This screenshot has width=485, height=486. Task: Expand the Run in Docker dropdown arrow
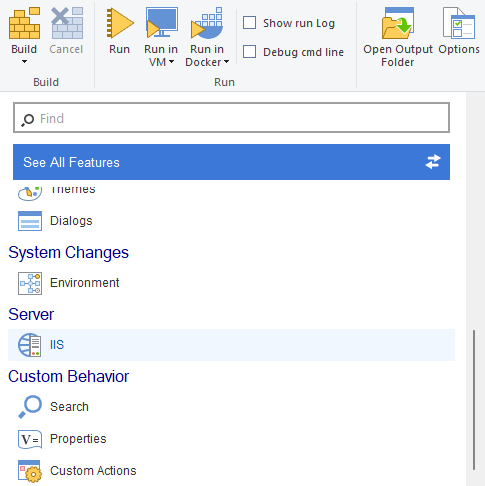[x=226, y=62]
